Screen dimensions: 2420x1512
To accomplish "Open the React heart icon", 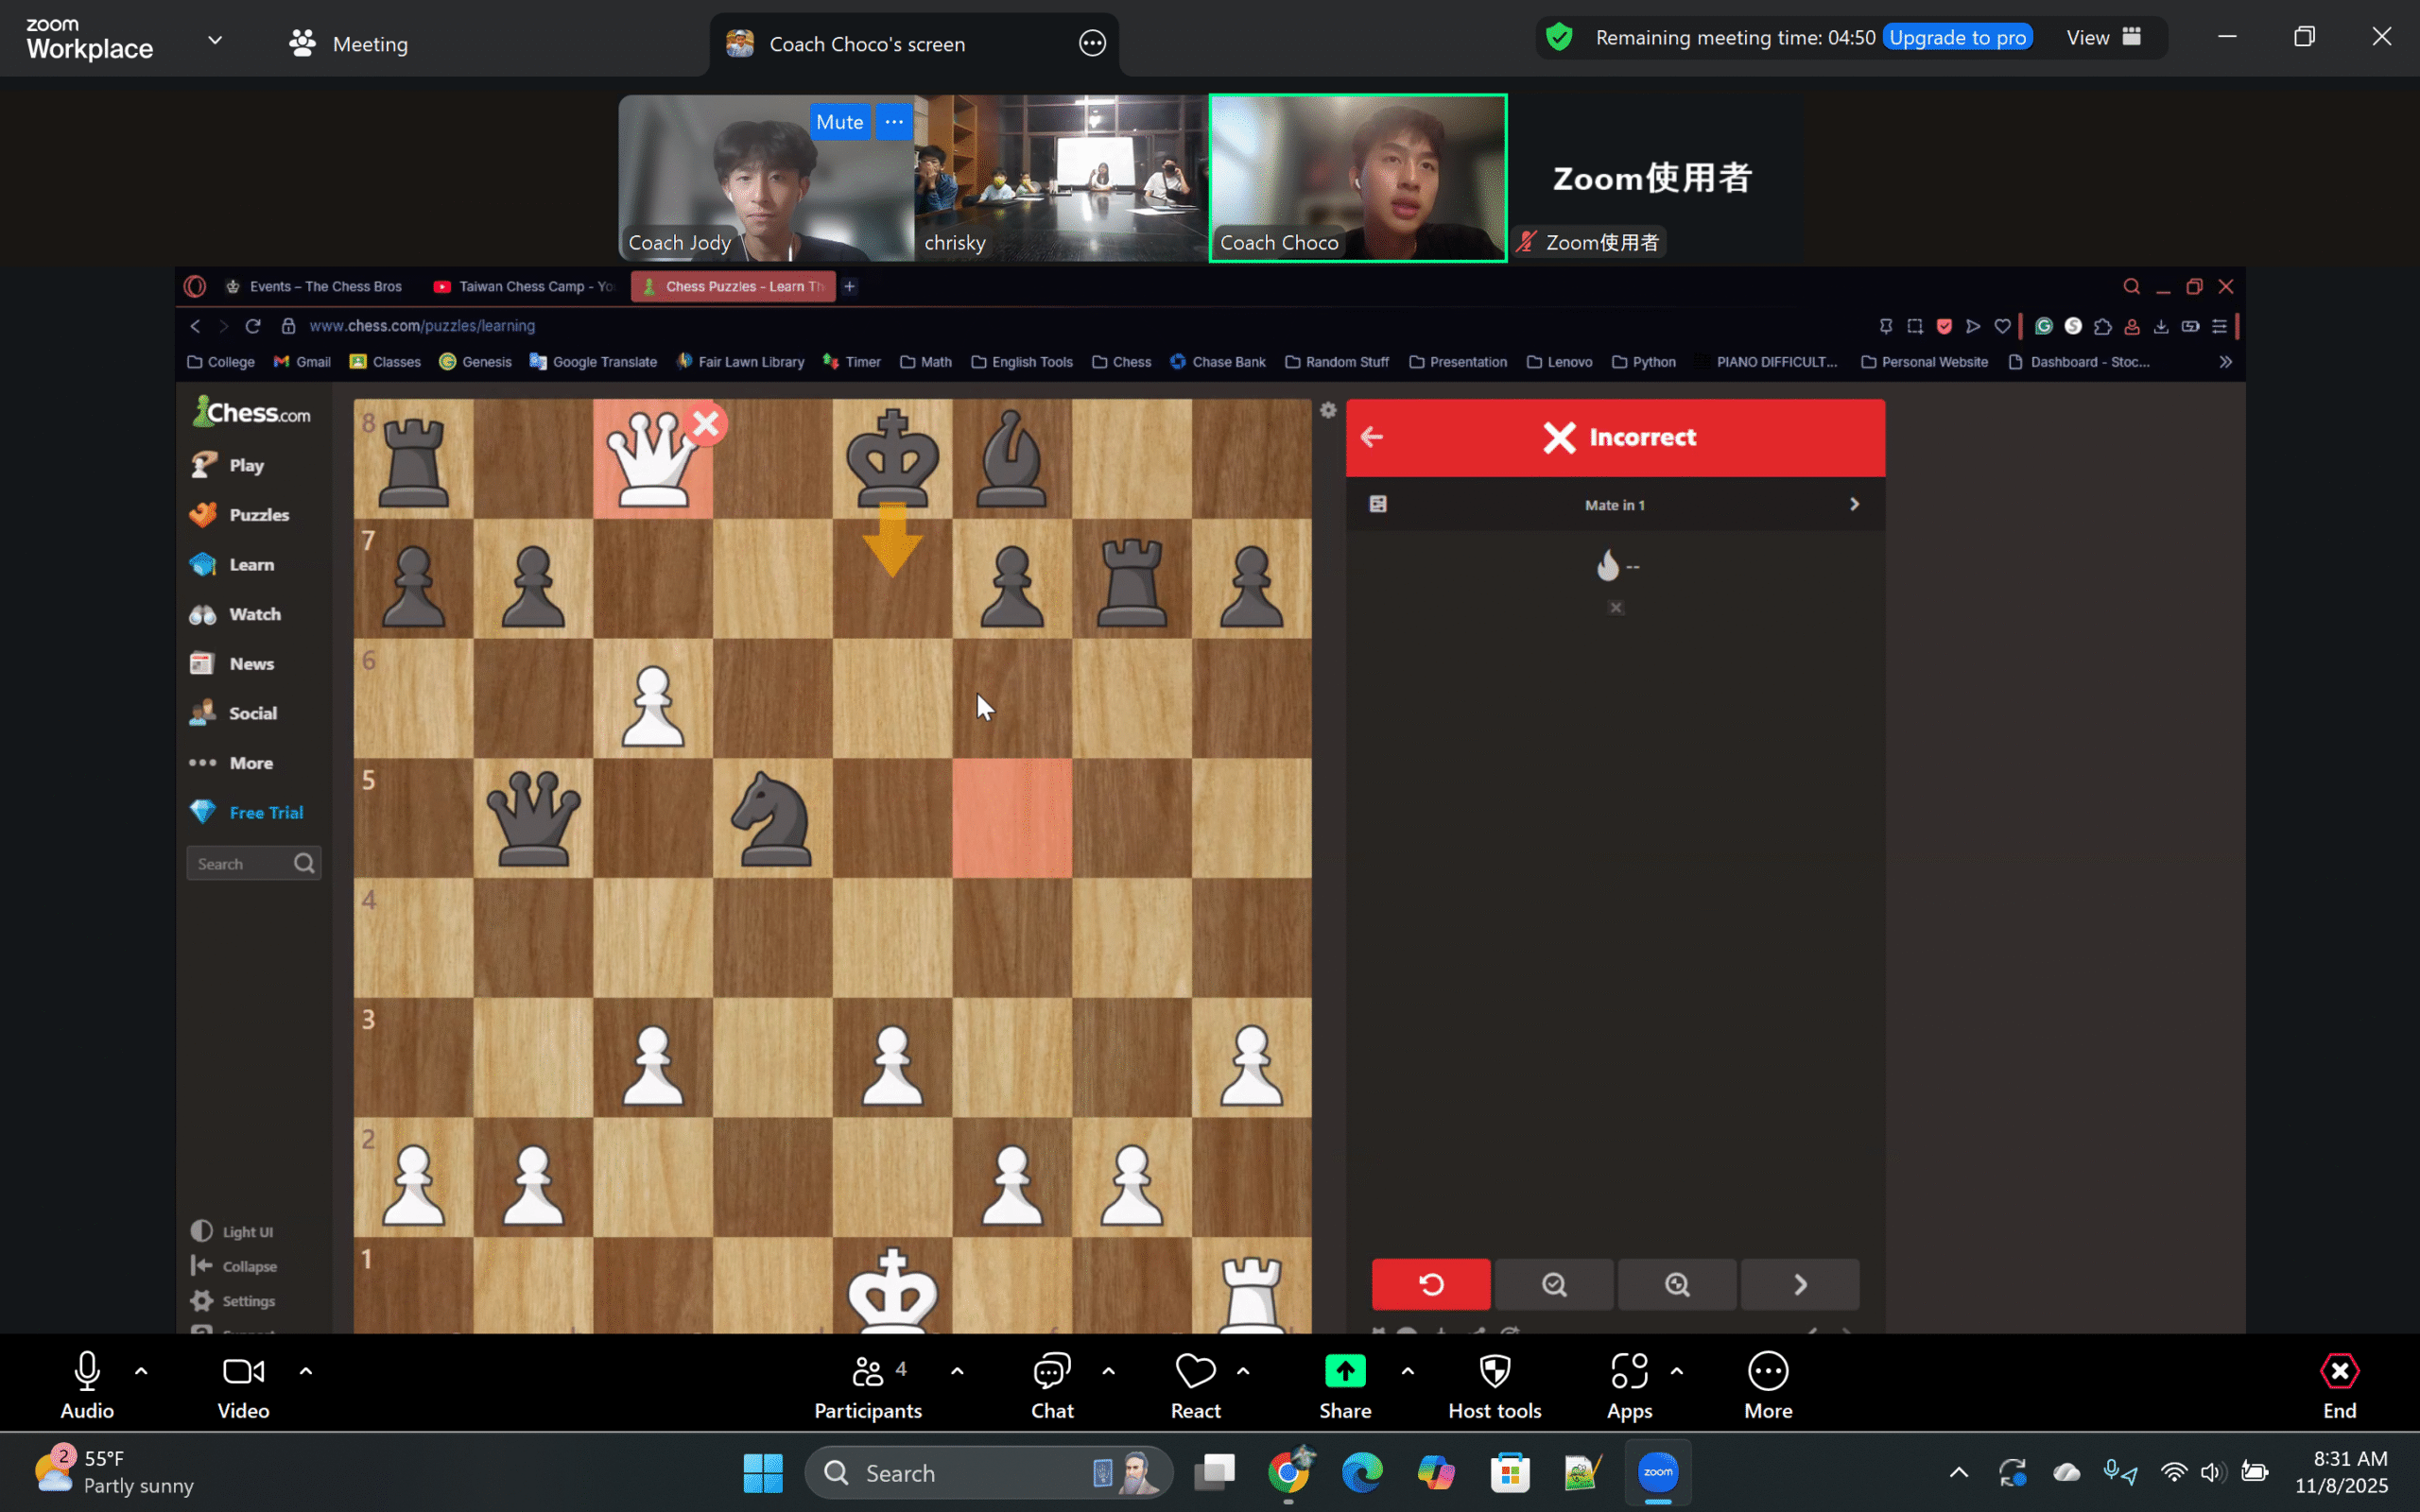I will click(x=1195, y=1372).
